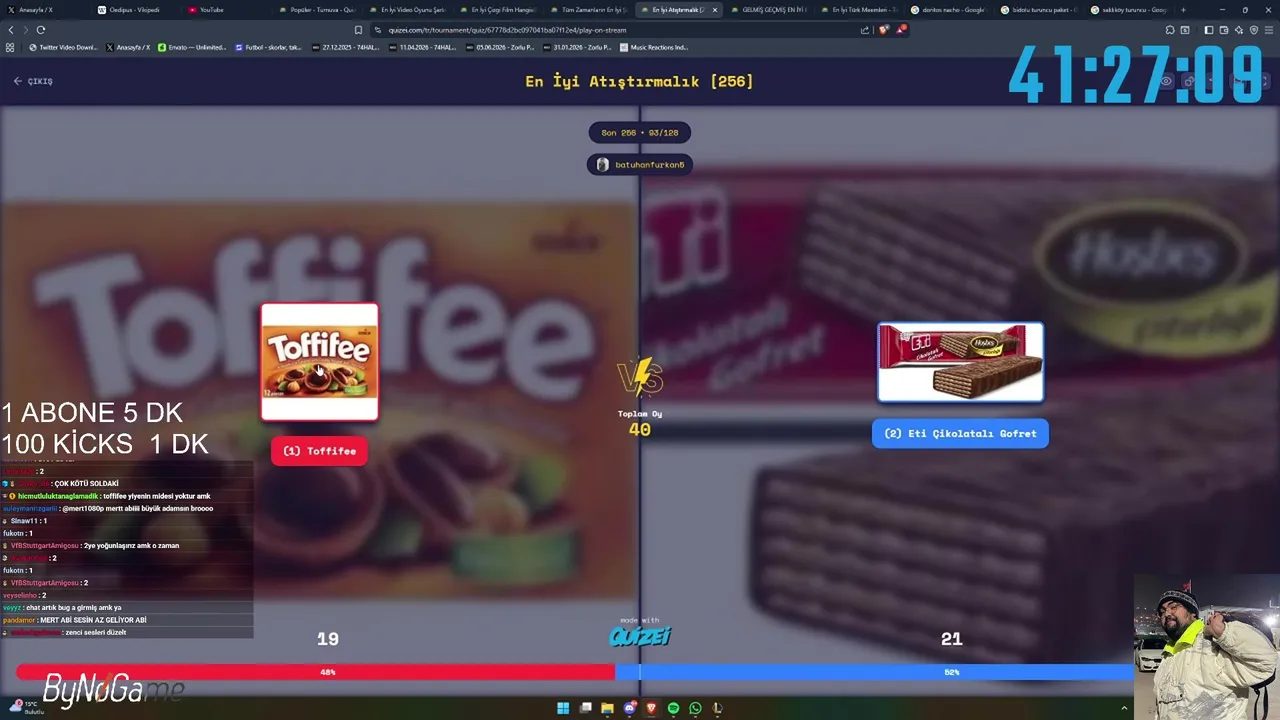Open Spotify from the taskbar
Screen dimensions: 1280x720
673,708
